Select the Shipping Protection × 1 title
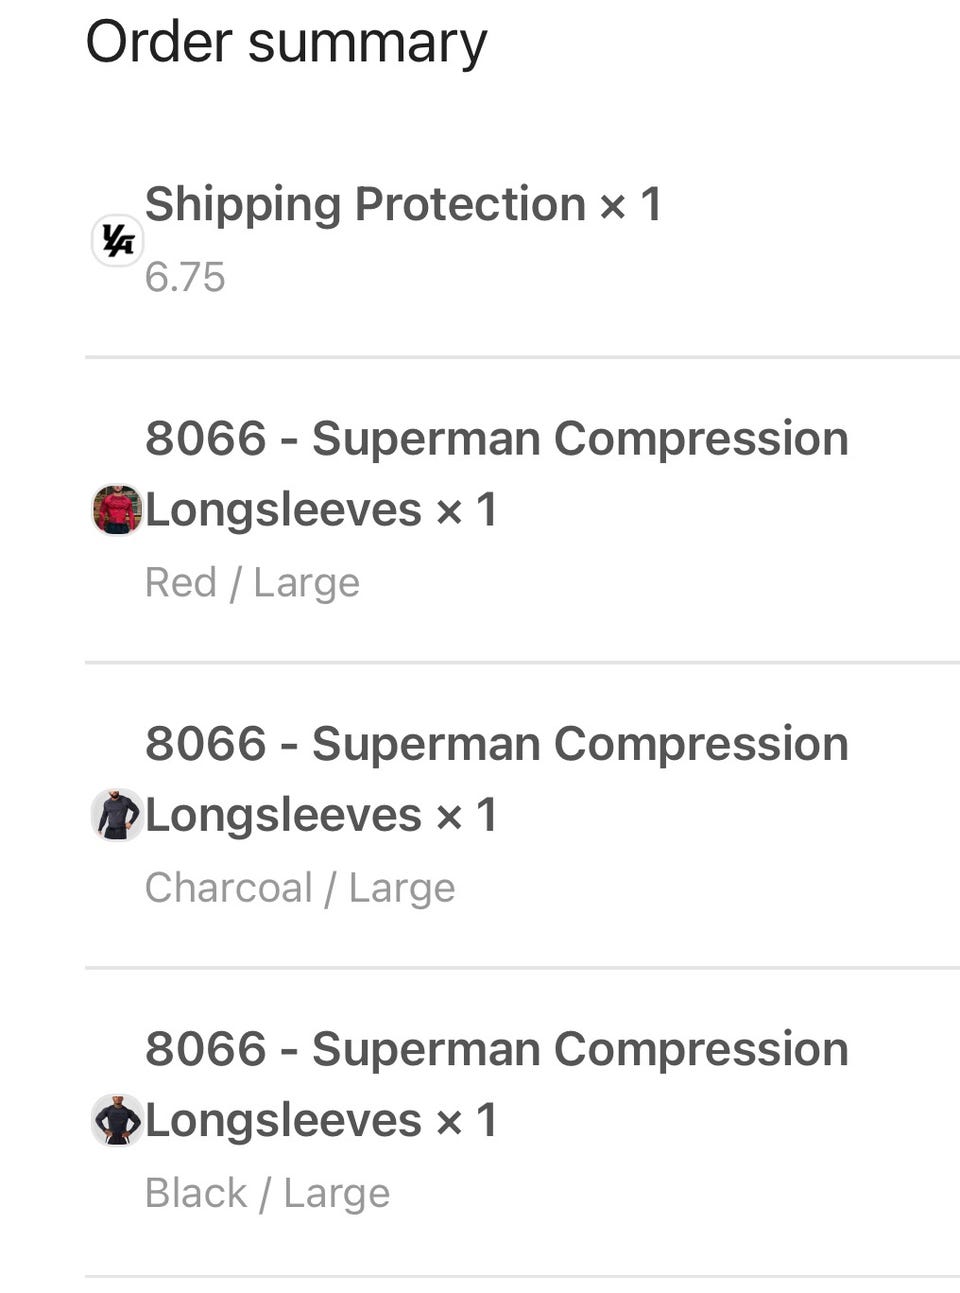The width and height of the screenshot is (960, 1293). click(x=403, y=205)
